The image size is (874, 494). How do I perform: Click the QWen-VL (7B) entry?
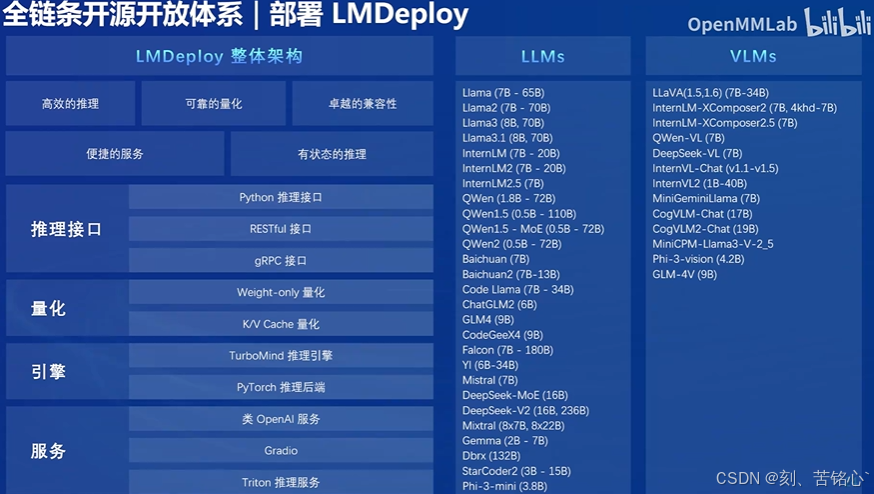688,138
